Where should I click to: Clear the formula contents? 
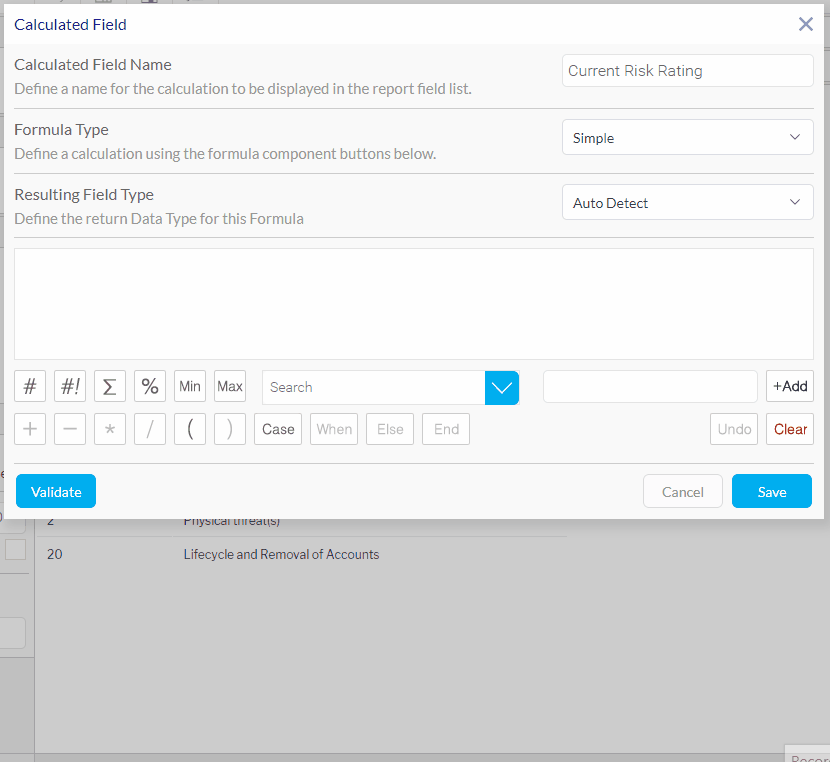[790, 429]
